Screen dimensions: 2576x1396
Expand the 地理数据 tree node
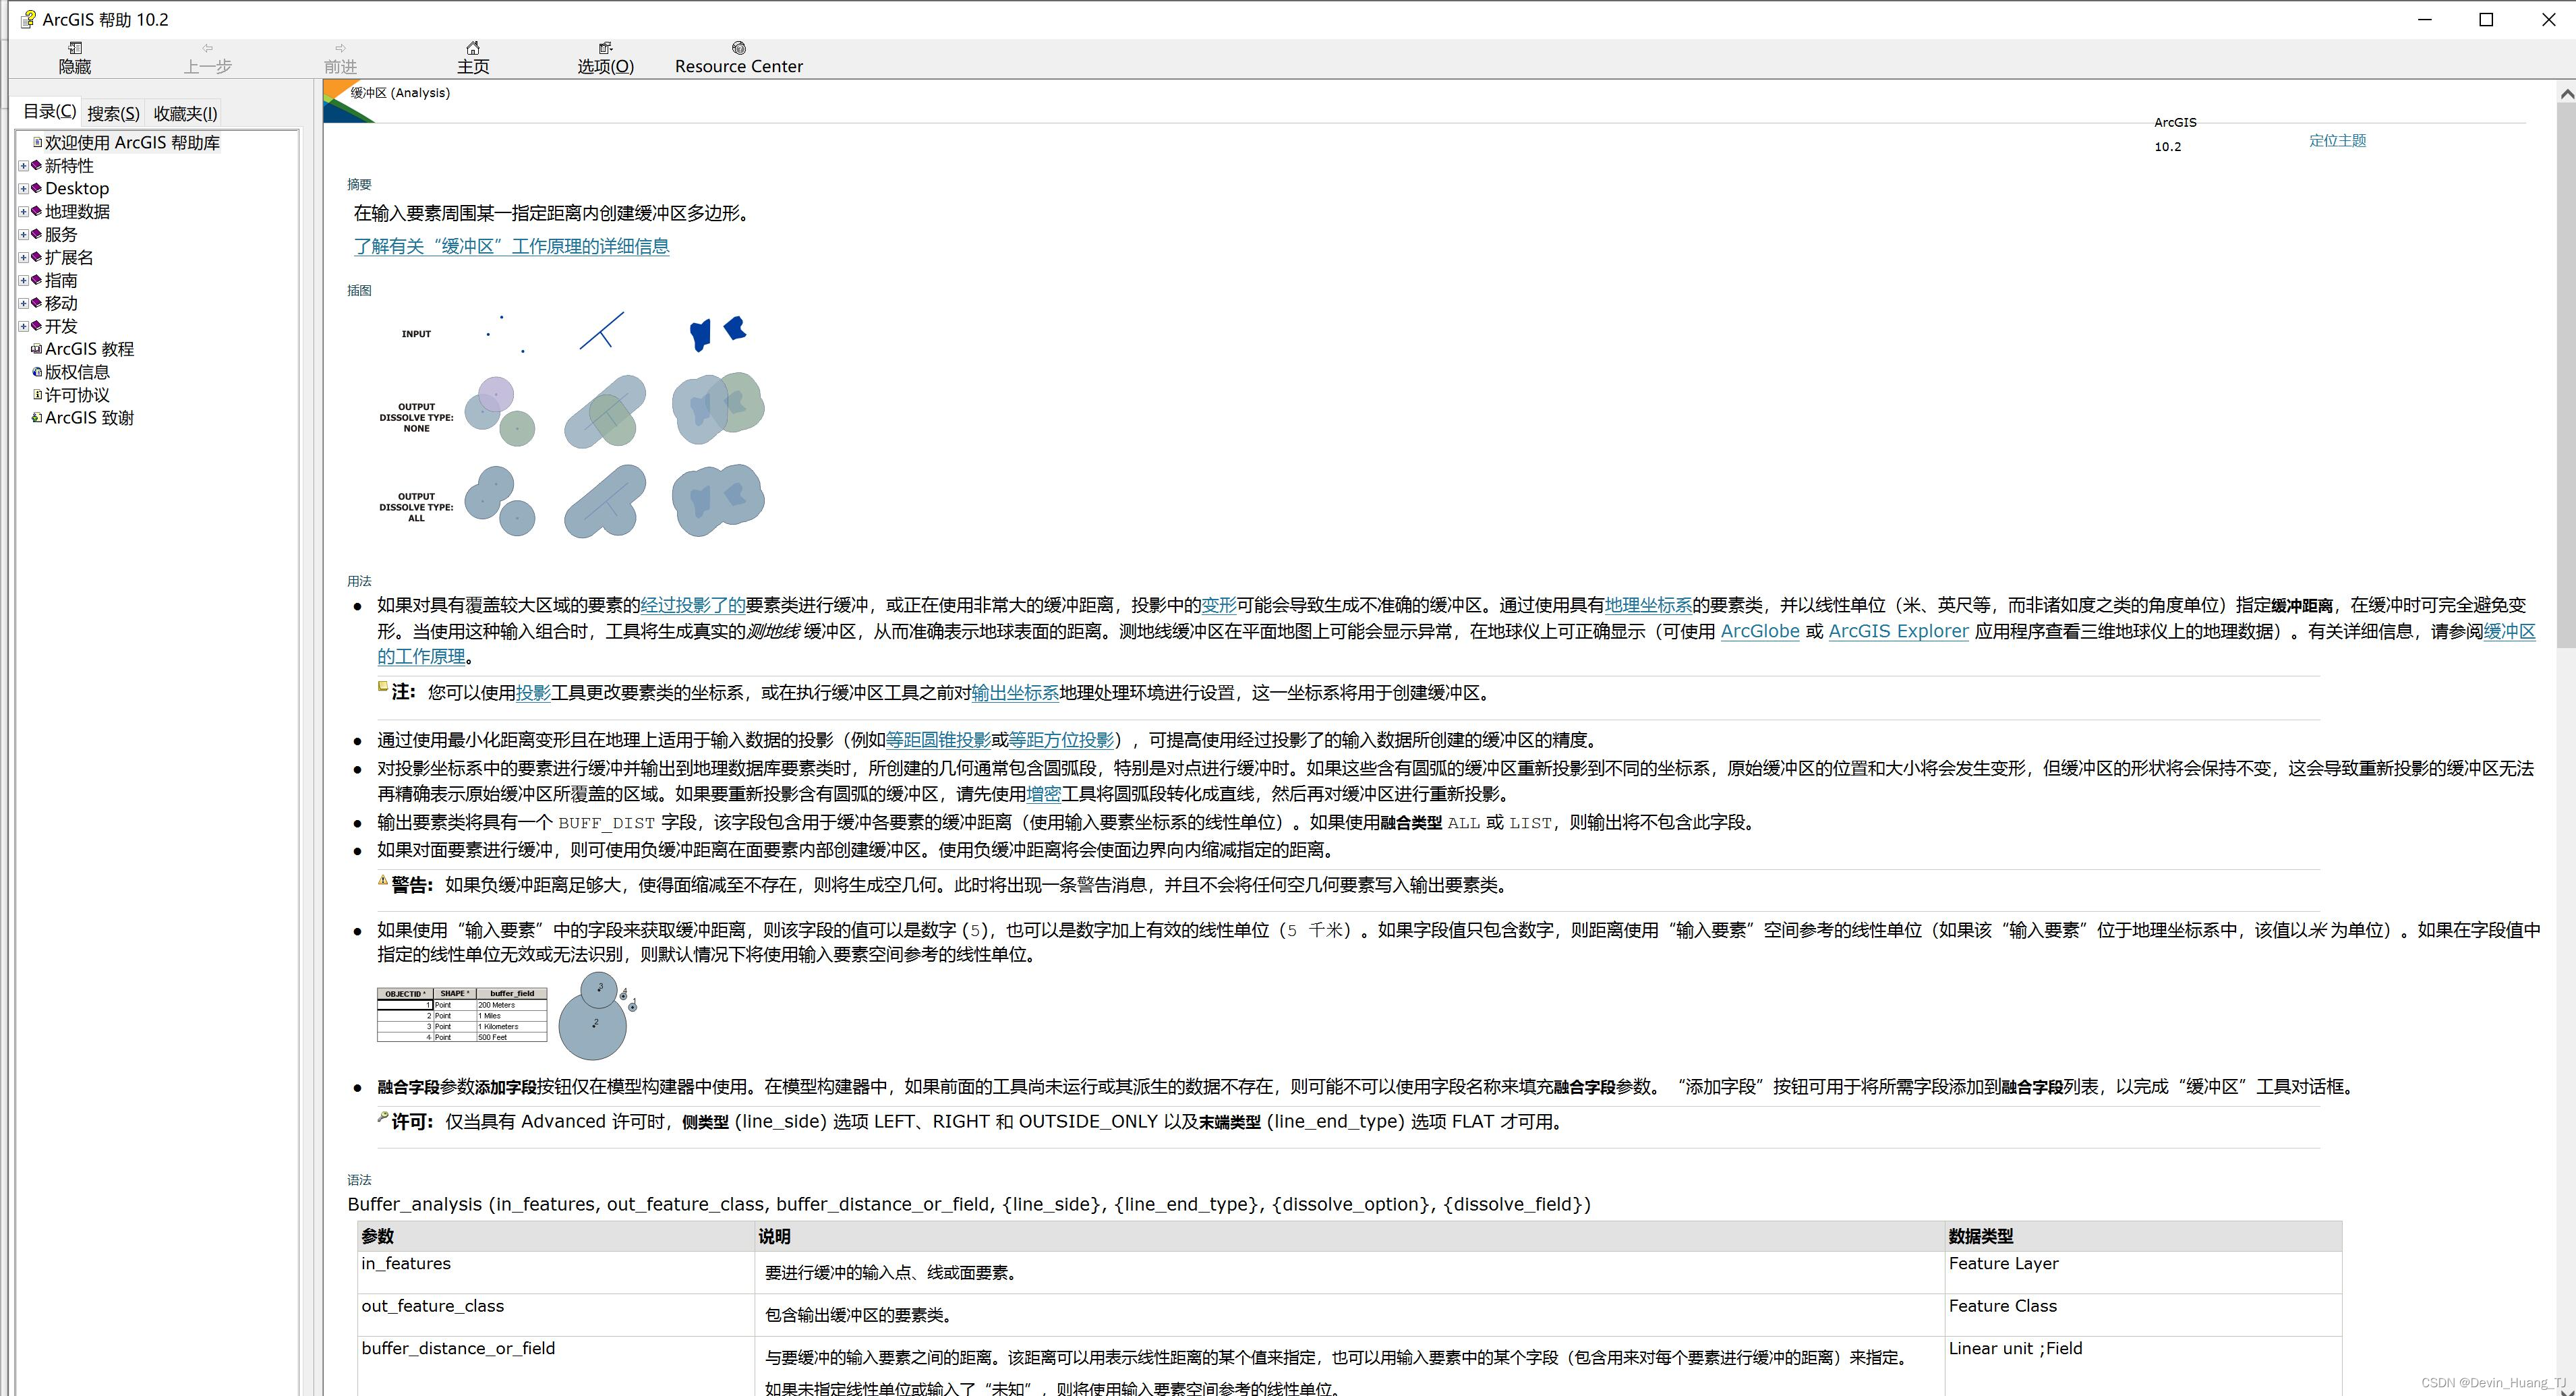[23, 212]
